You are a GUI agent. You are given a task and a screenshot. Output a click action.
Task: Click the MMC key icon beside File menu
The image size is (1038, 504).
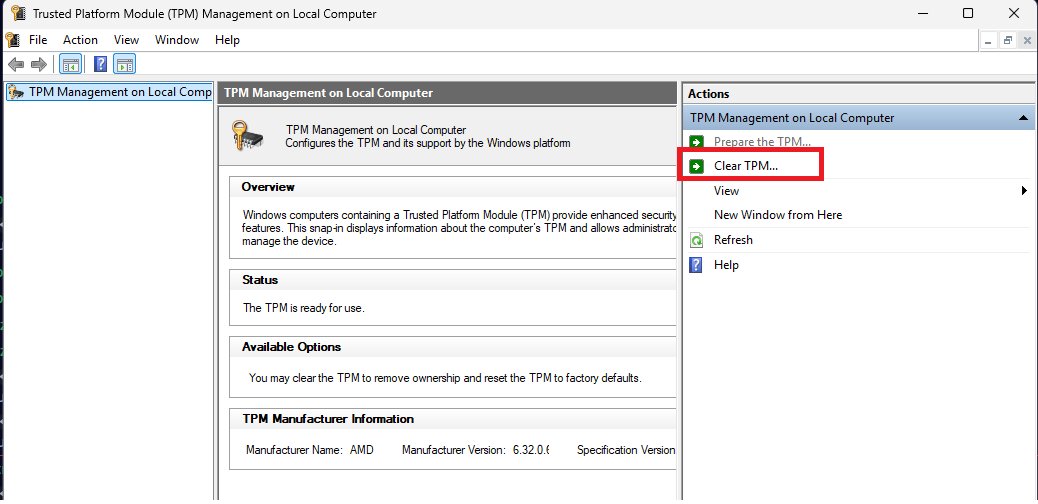coord(13,40)
